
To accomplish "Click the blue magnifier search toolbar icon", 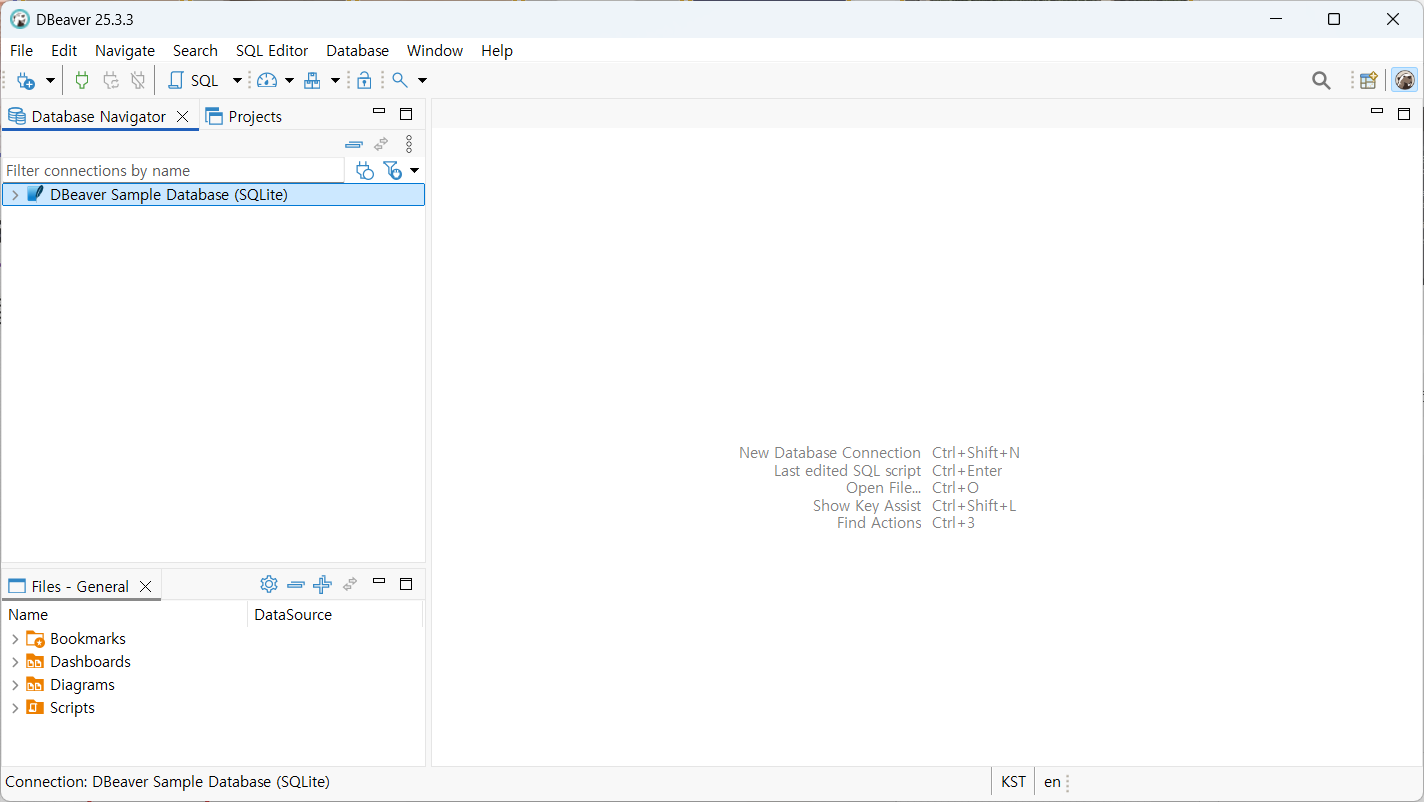I will pos(400,80).
